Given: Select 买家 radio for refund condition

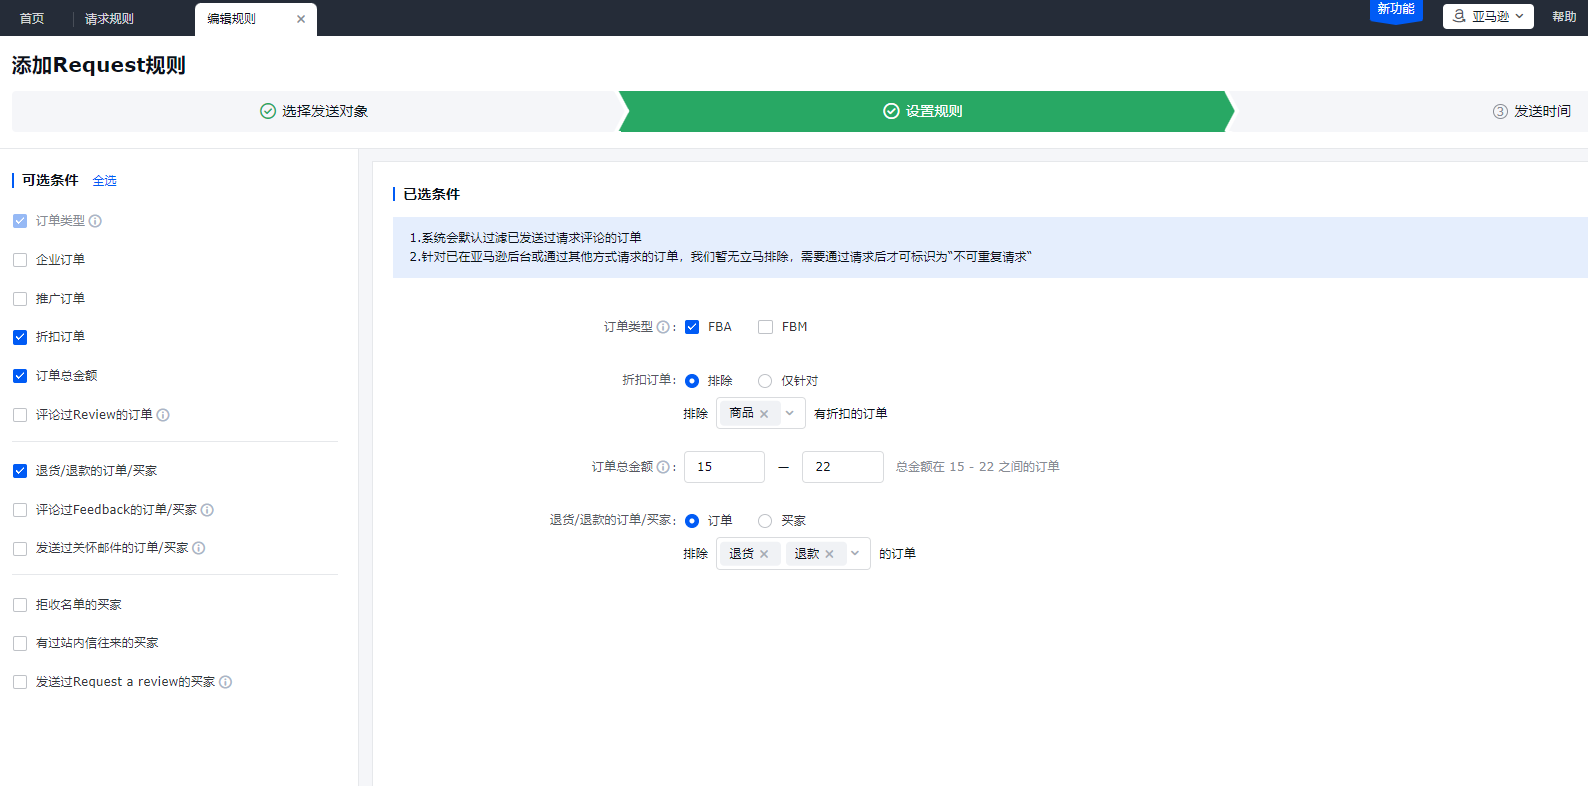Looking at the screenshot, I should (x=765, y=521).
